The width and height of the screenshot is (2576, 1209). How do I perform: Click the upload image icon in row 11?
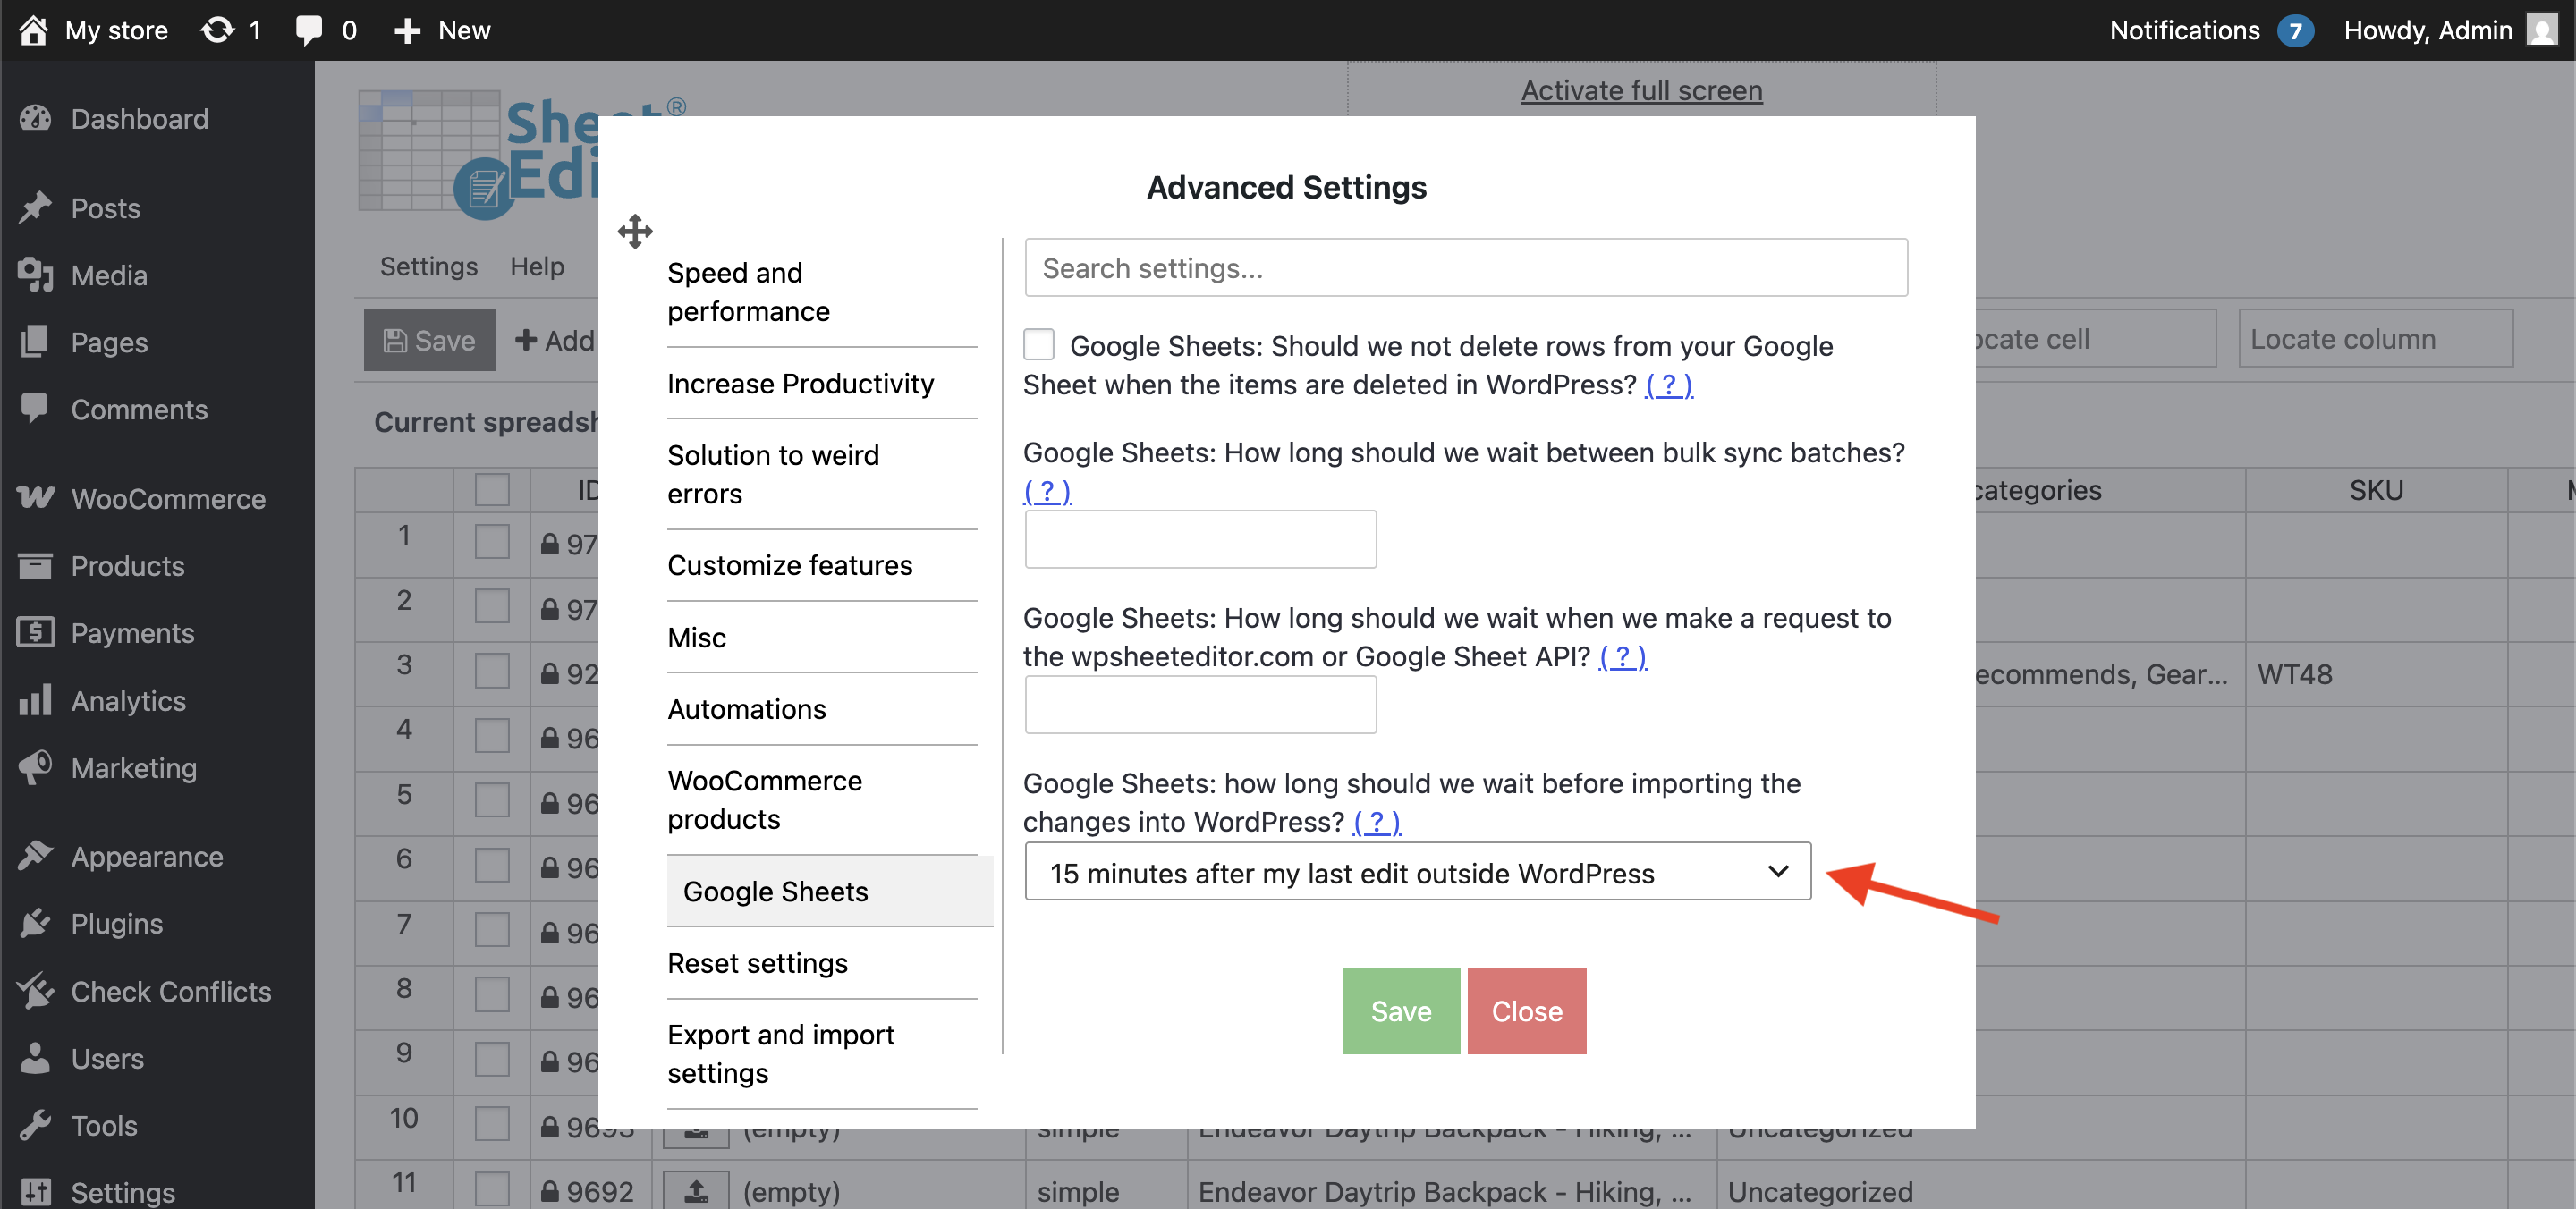coord(697,1191)
